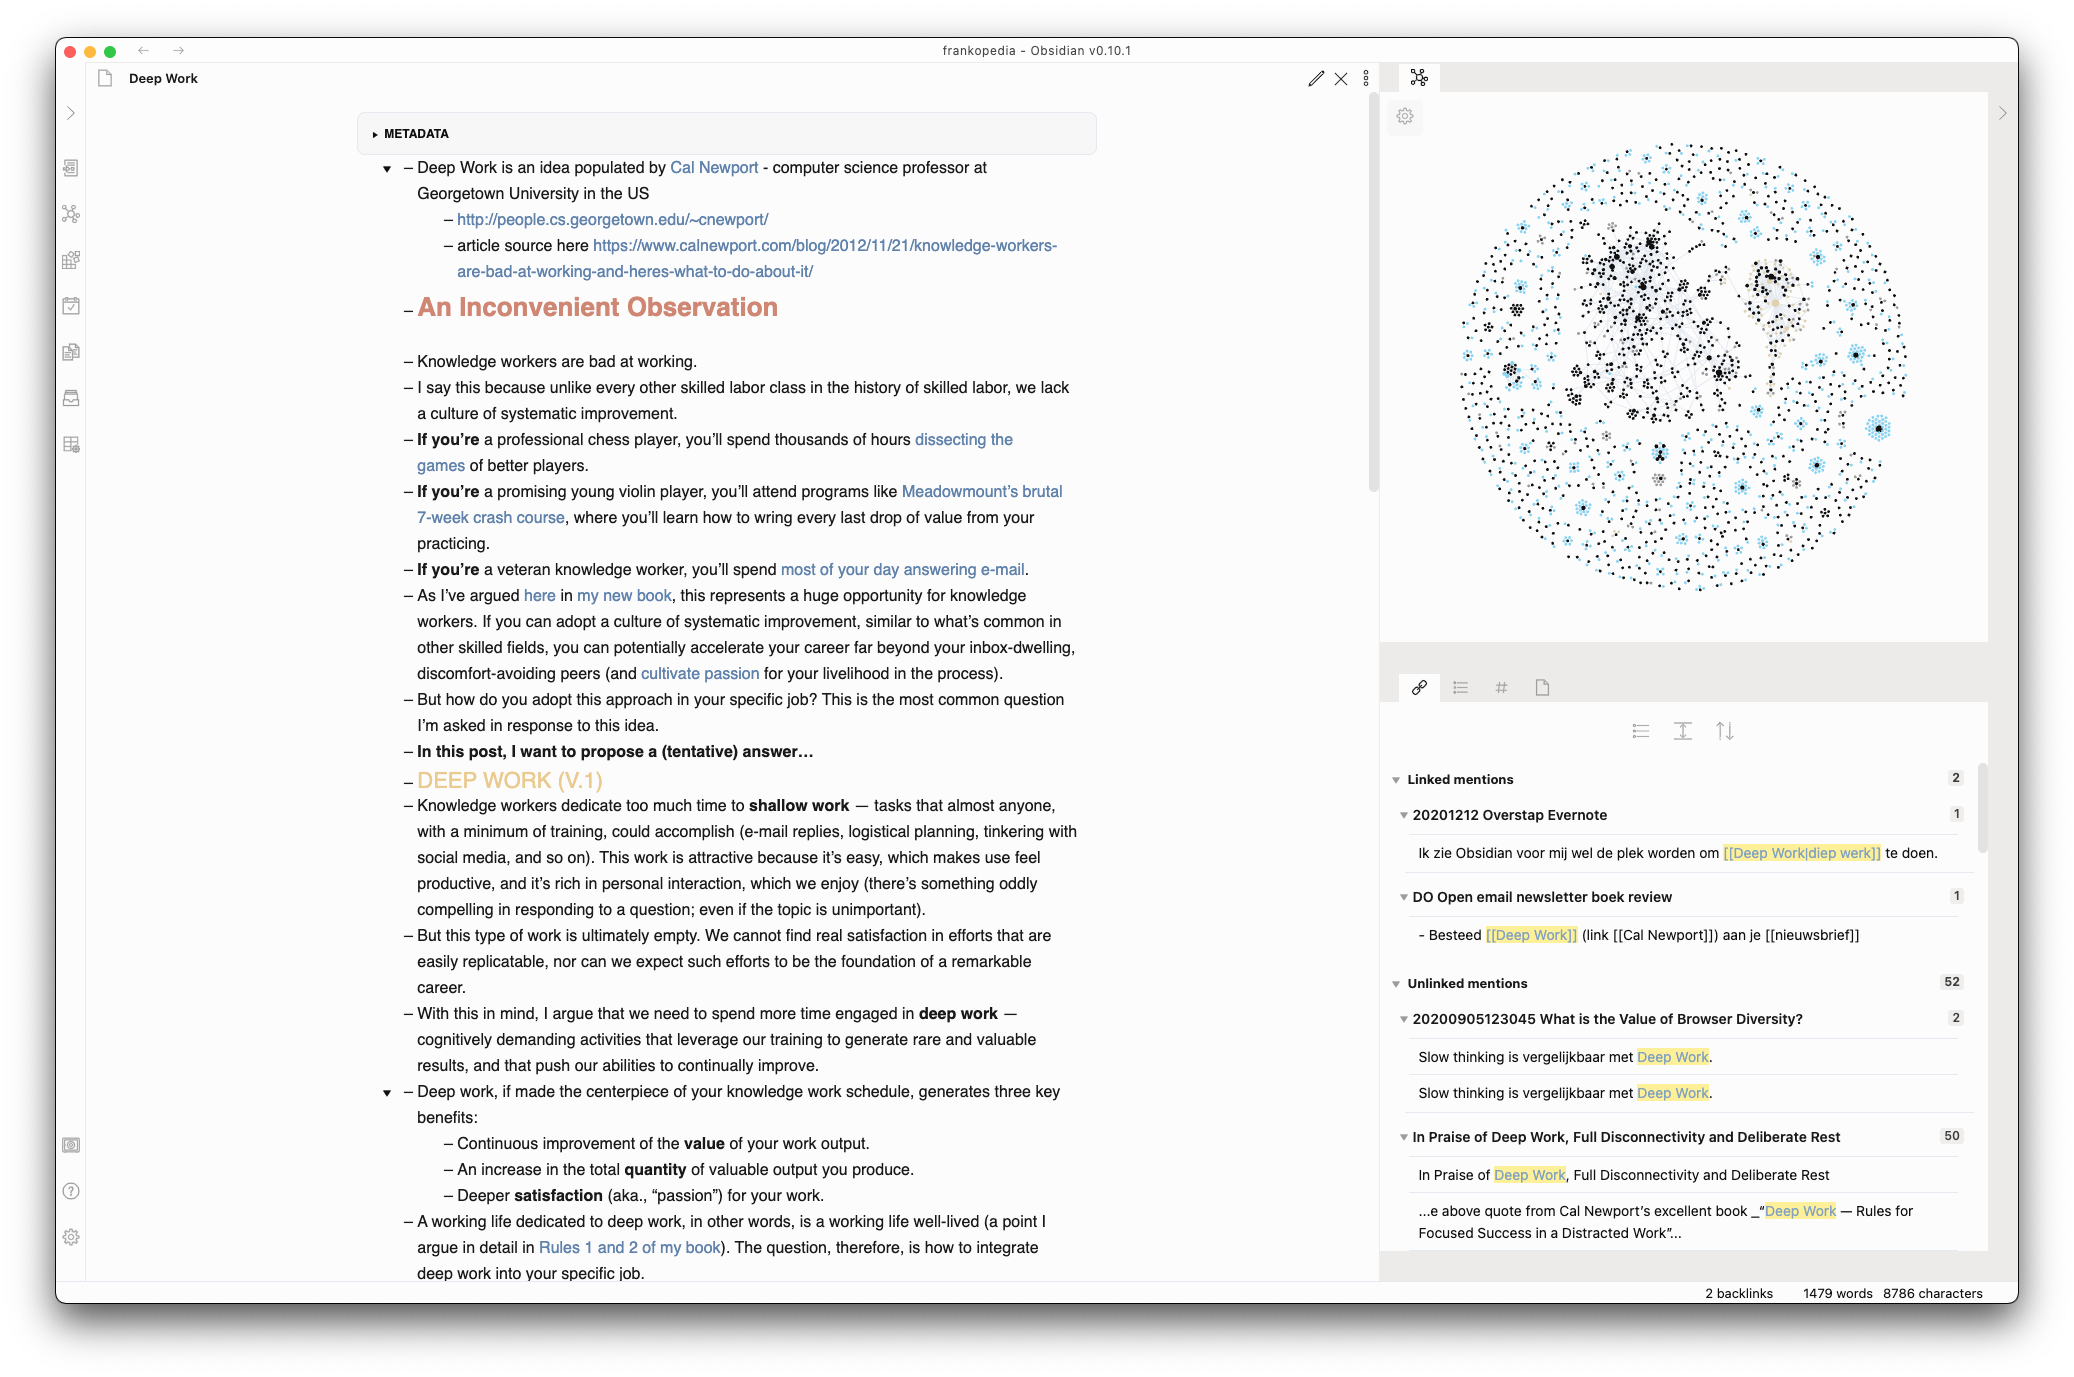This screenshot has height=1377, width=2074.
Task: Open today's daily note calendar icon
Action: (71, 306)
